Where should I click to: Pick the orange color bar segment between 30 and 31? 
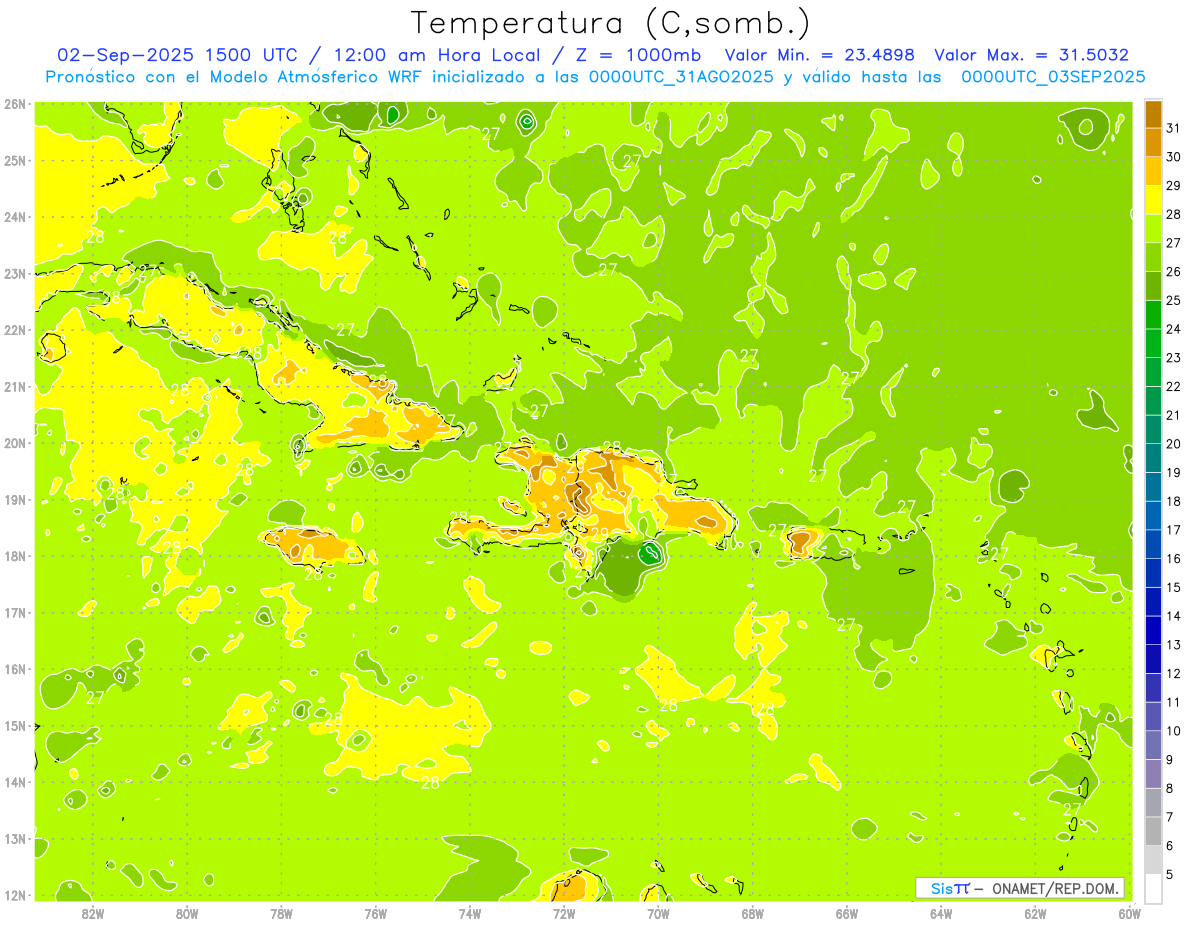pos(1153,143)
